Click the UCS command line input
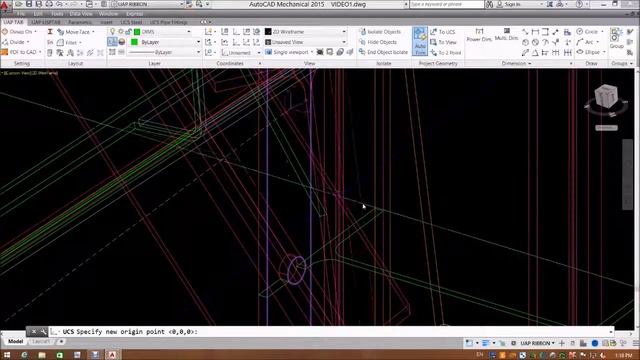The width and height of the screenshot is (640, 360). [x=331, y=331]
